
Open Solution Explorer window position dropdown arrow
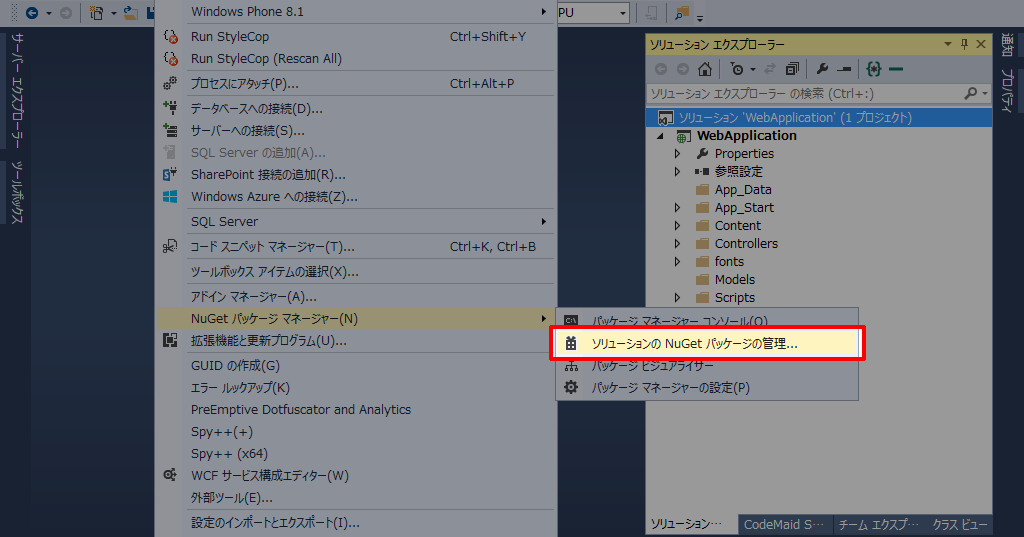(x=948, y=44)
